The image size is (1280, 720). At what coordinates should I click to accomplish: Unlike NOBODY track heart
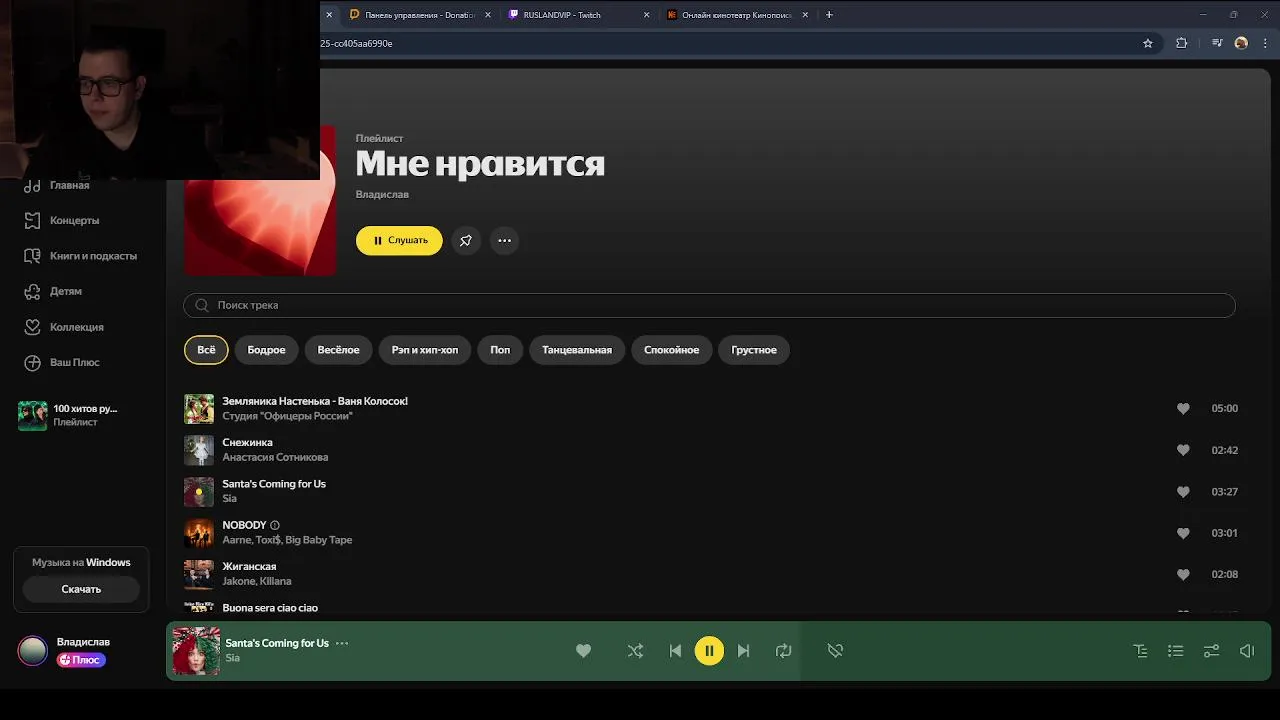pos(1183,533)
